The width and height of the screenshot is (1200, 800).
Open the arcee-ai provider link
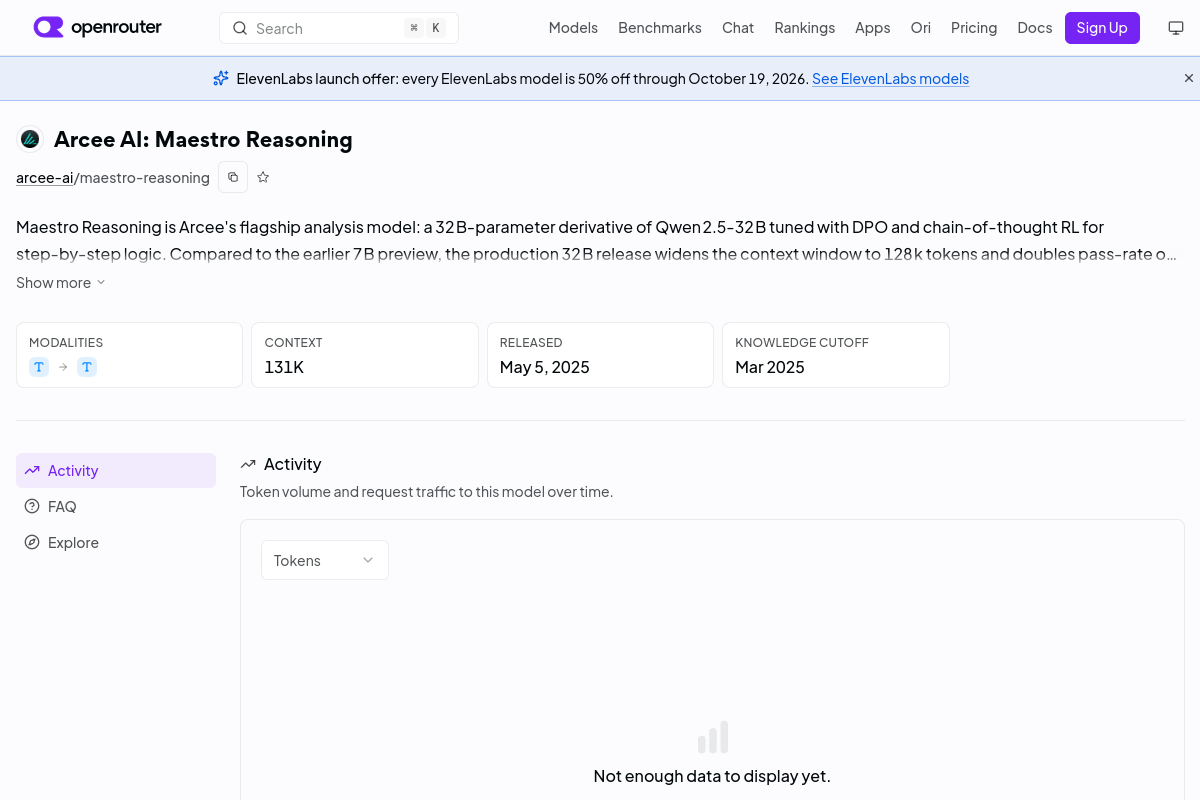tap(45, 178)
